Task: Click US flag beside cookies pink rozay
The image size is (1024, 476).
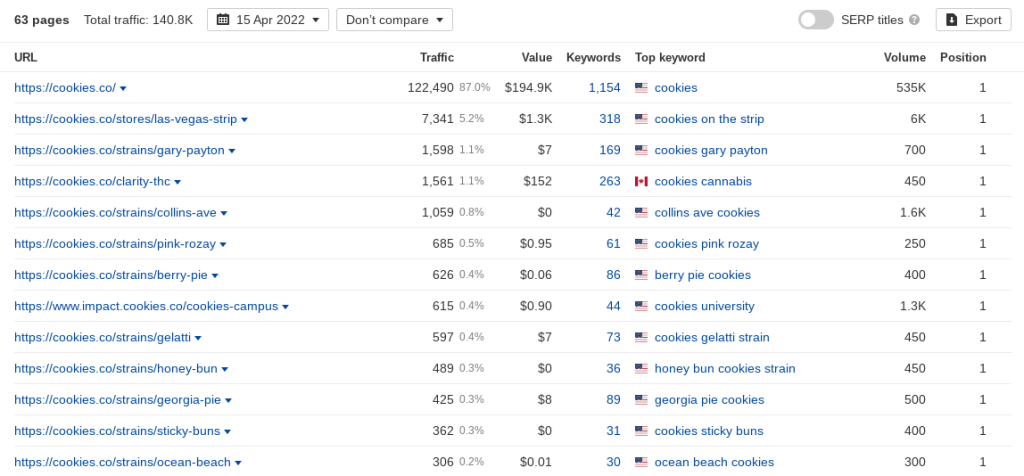Action: [x=641, y=244]
